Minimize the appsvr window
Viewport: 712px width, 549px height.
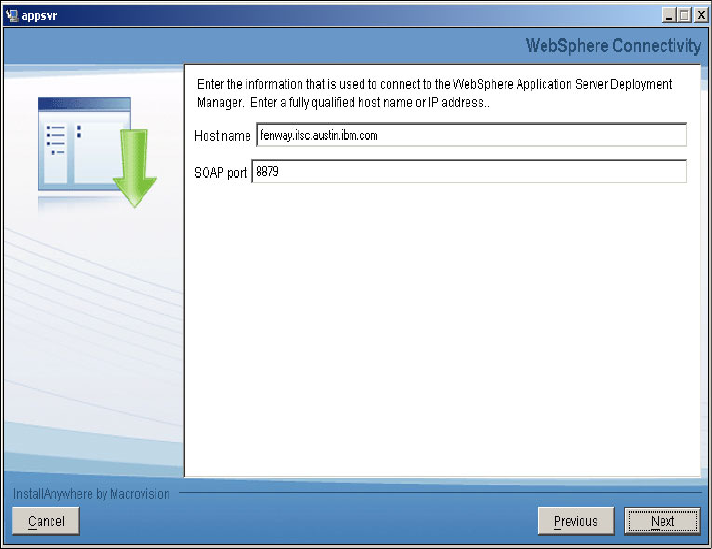[x=669, y=15]
